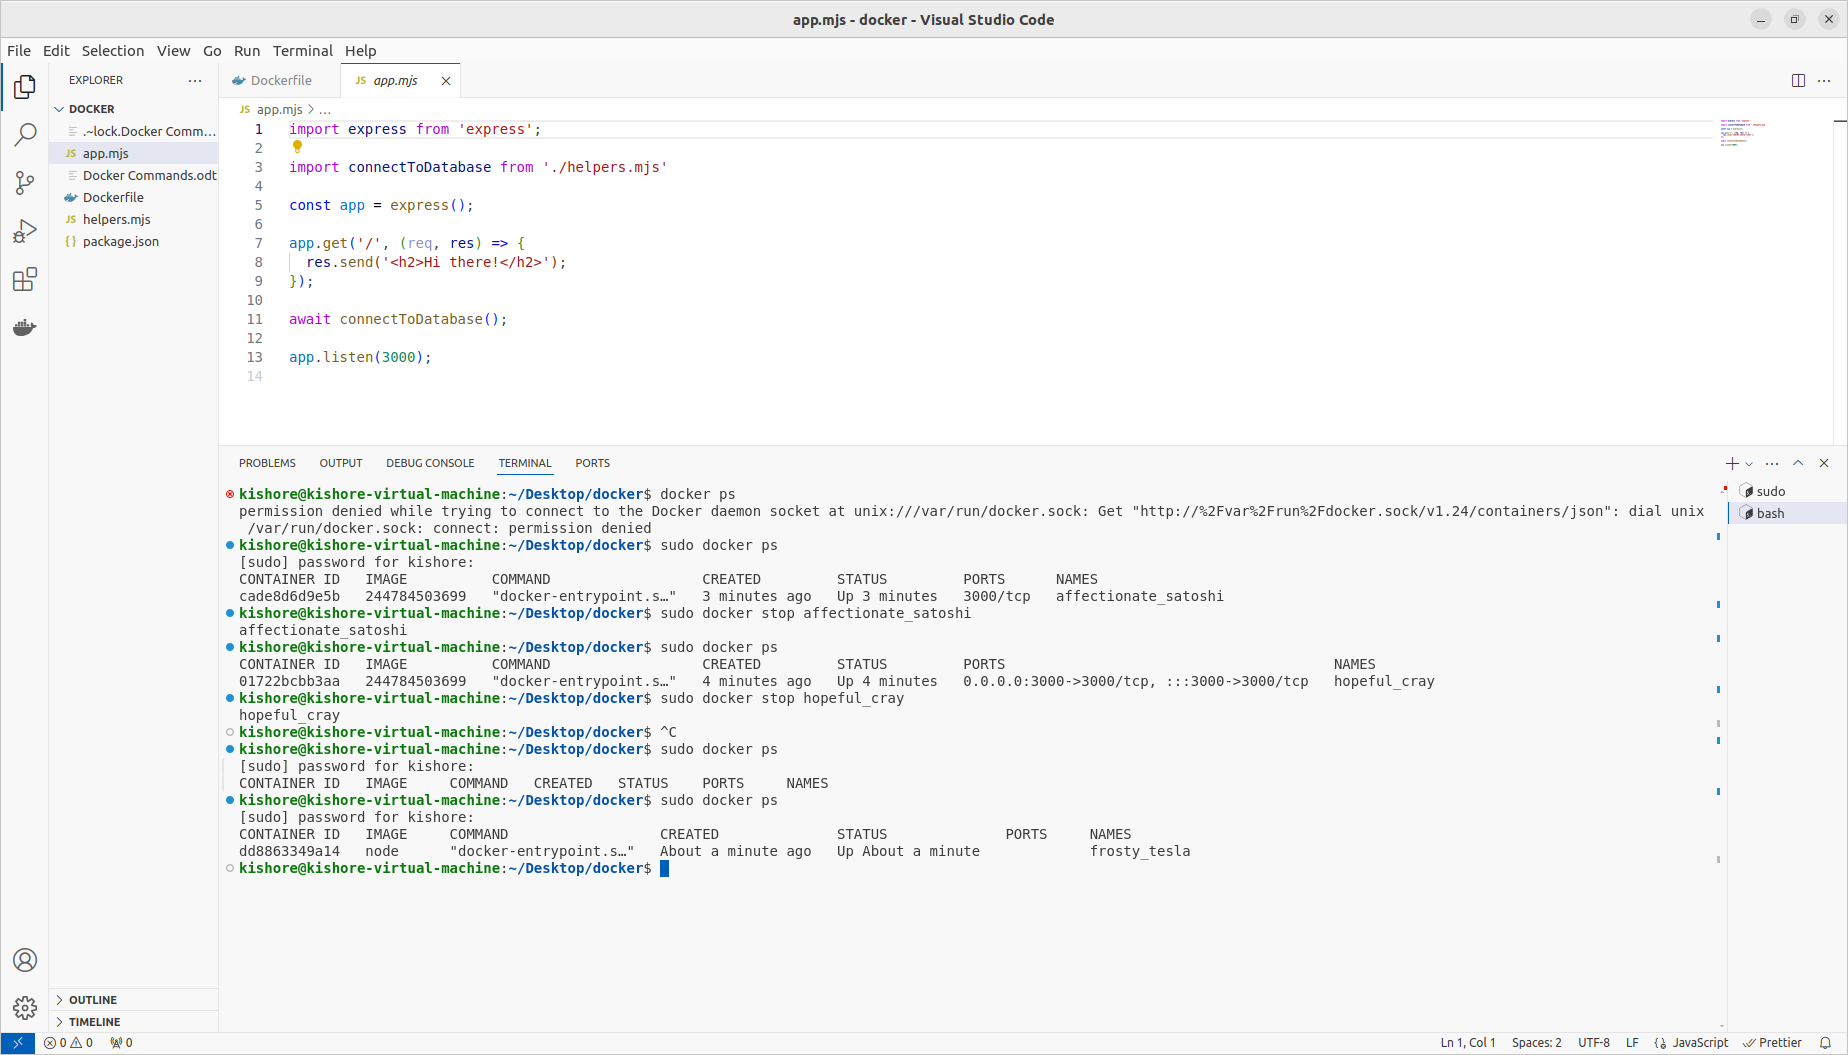Open Run and Debug view

pos(25,232)
